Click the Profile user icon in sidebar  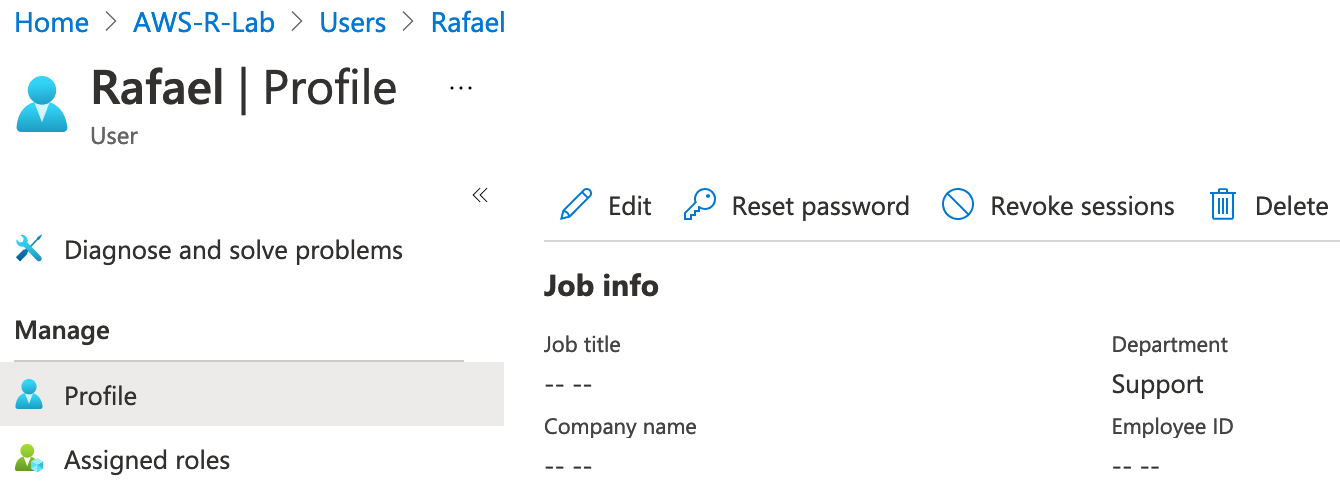(x=29, y=395)
